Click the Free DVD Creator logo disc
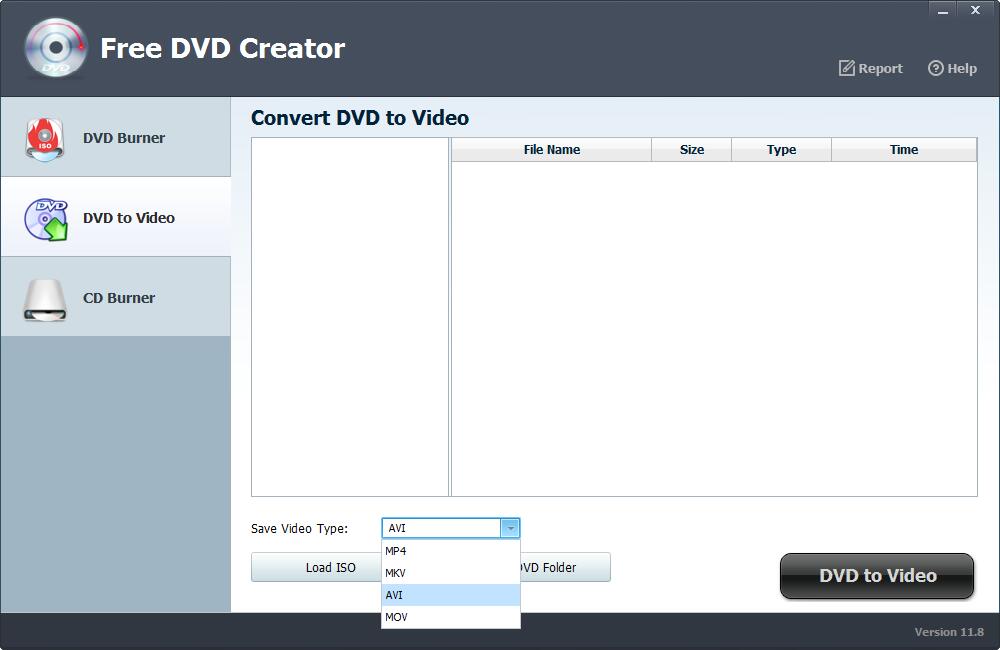Viewport: 1000px width, 650px height. [55, 47]
